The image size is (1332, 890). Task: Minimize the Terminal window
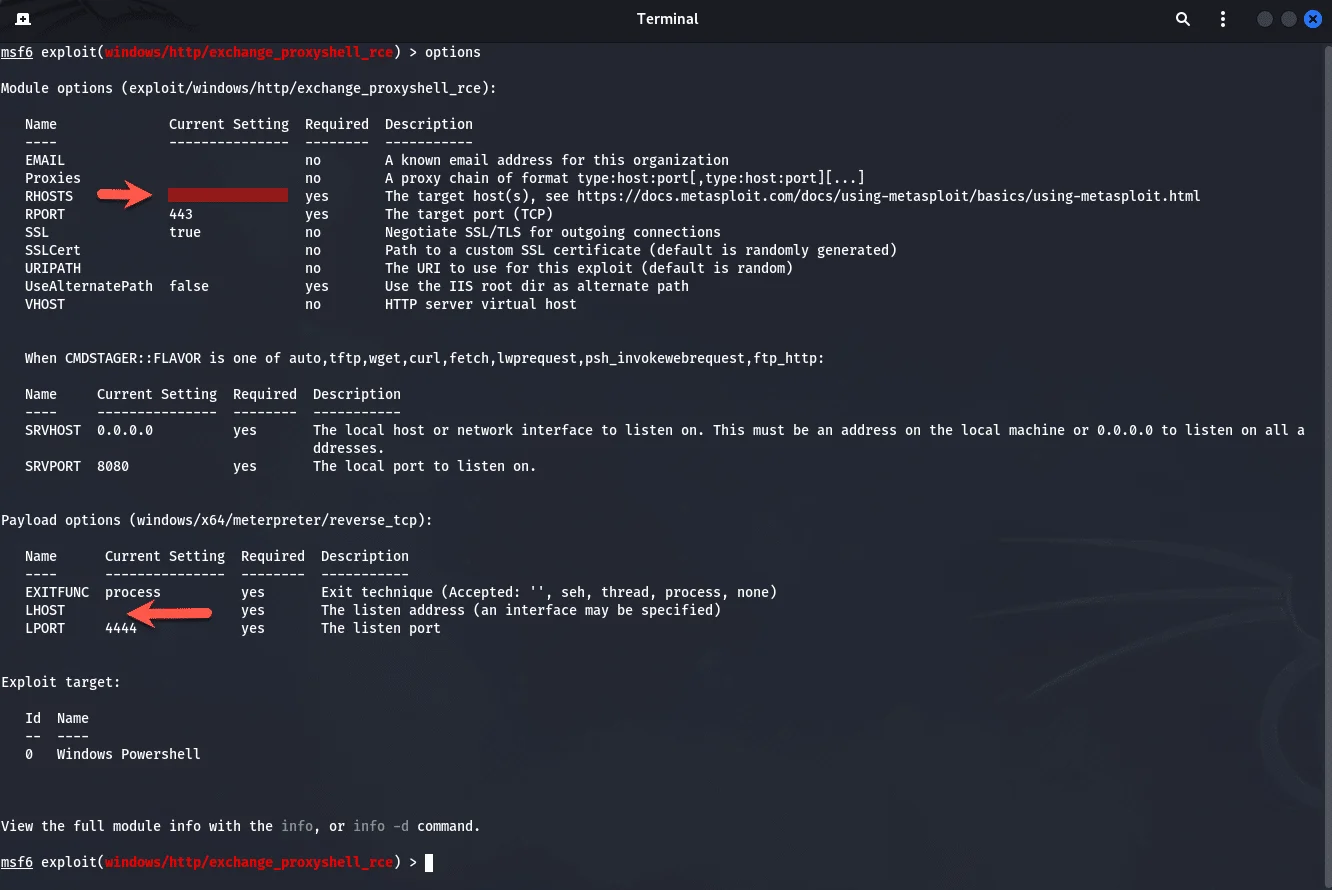coord(1265,19)
